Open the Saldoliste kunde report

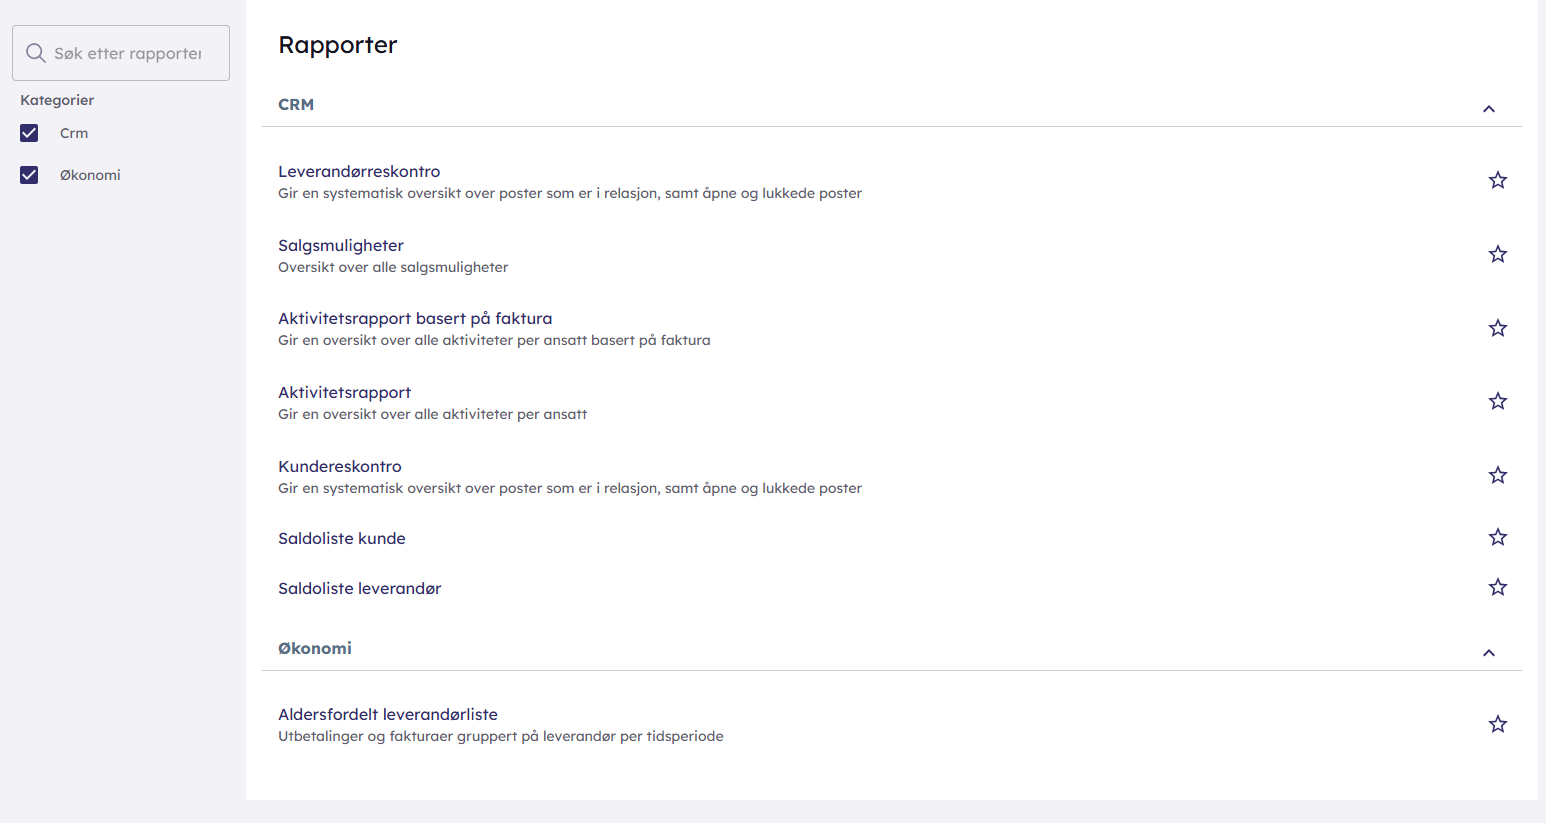342,538
